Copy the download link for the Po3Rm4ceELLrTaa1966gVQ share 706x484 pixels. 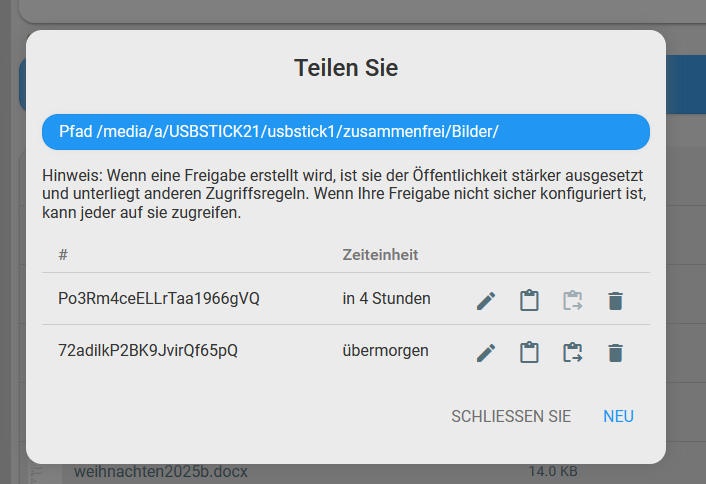coord(572,300)
